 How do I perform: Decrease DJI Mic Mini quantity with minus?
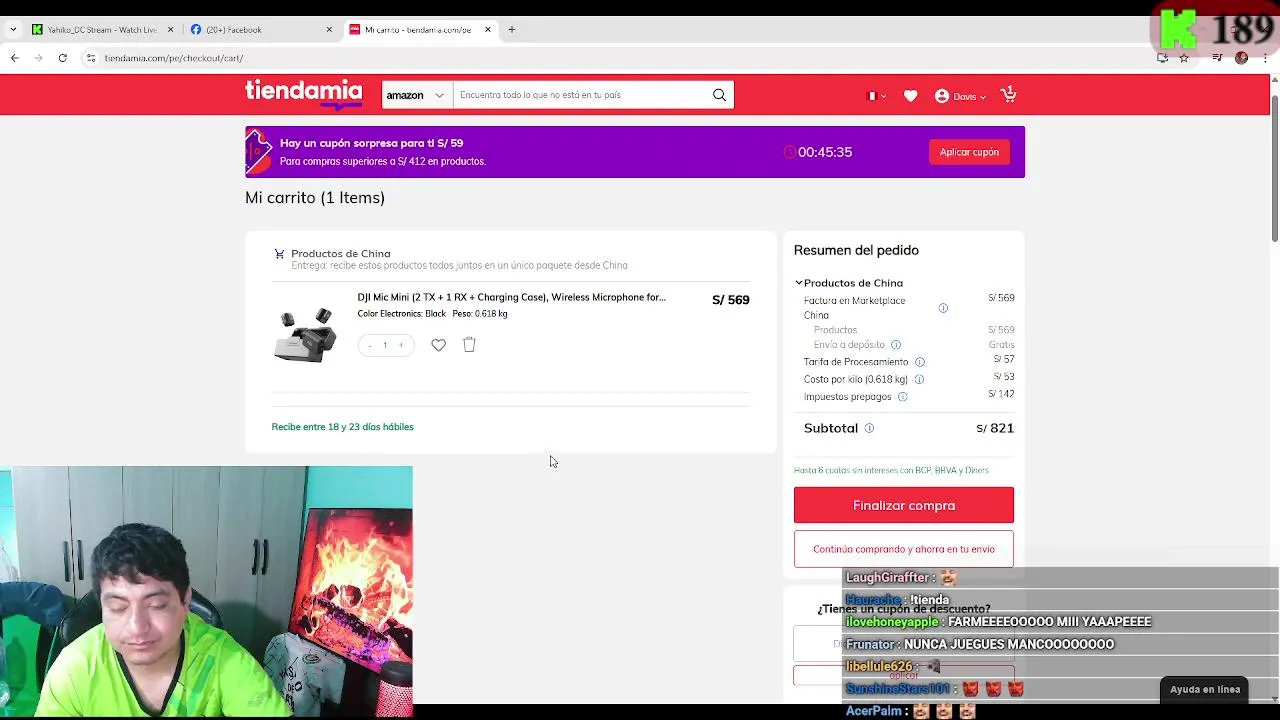point(370,346)
